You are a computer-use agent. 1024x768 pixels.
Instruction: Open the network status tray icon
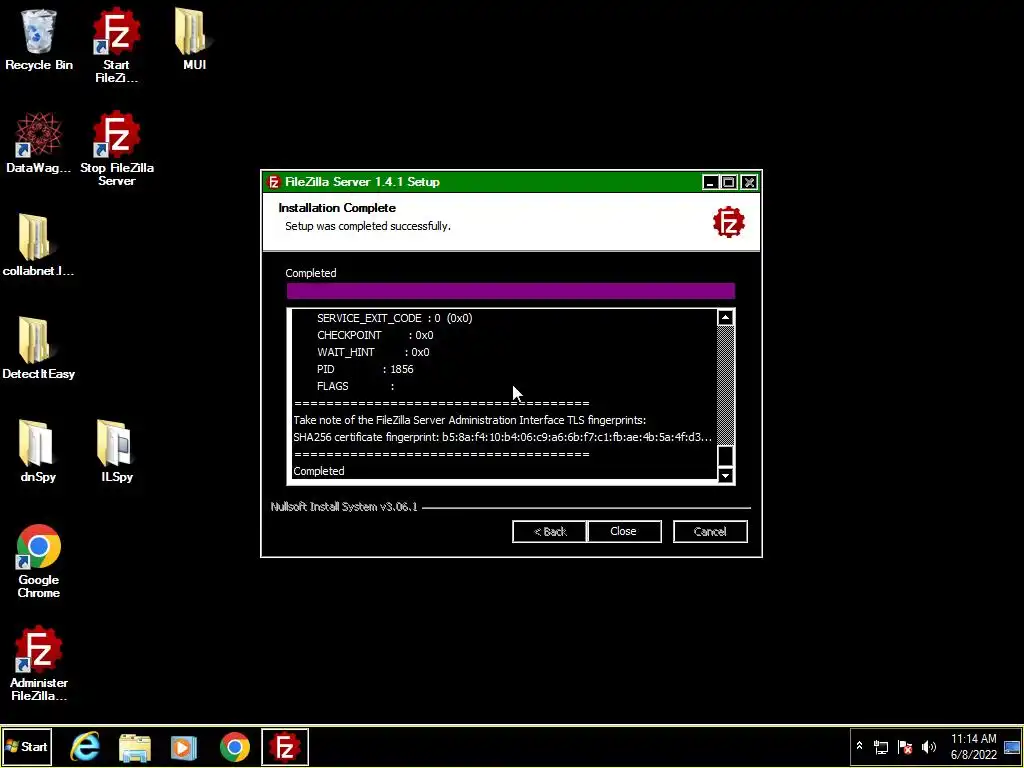[x=881, y=747]
